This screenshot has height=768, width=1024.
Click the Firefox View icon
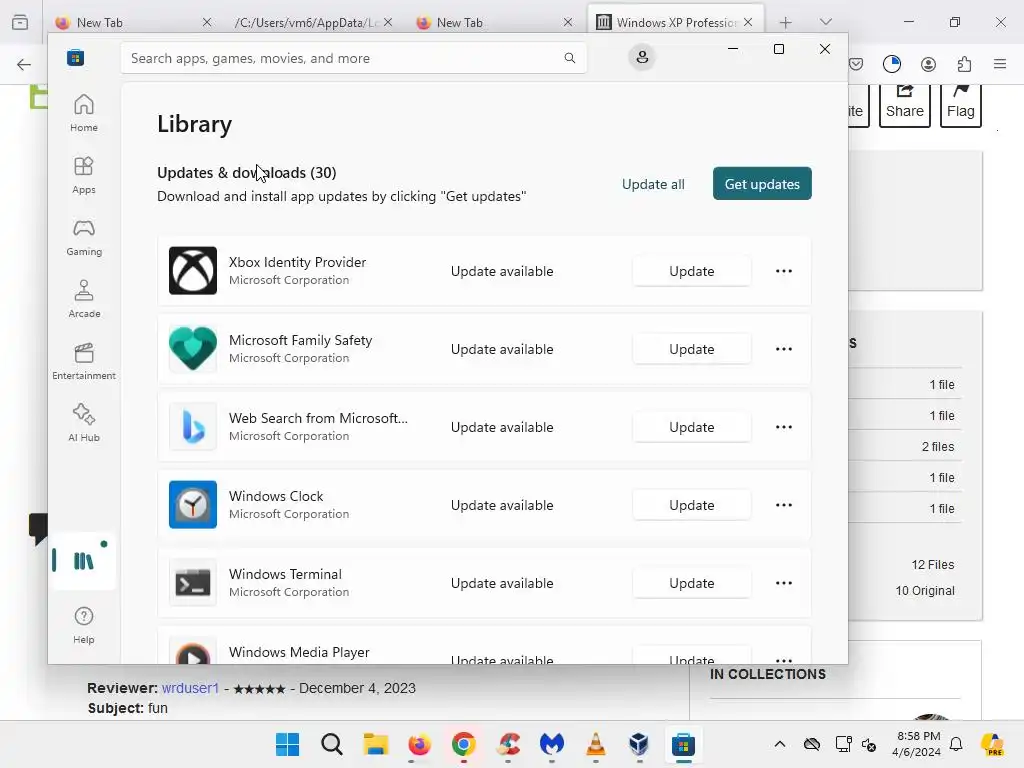pos(20,22)
